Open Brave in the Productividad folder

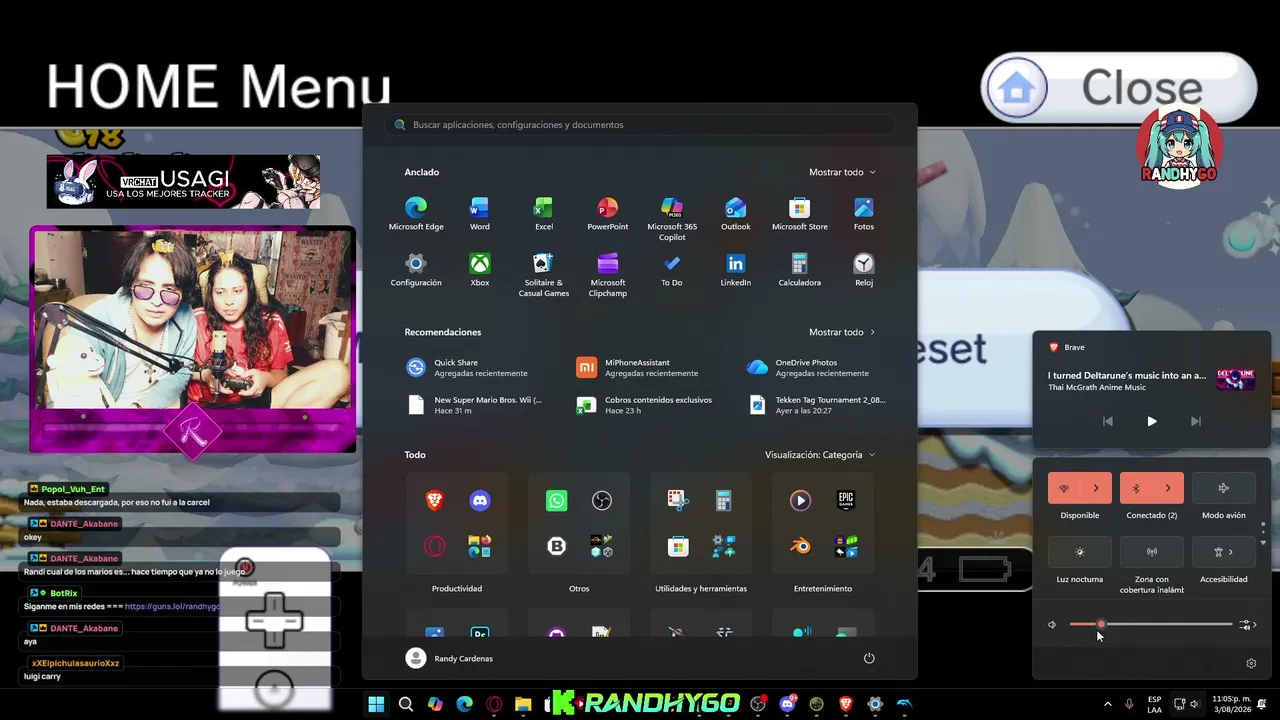(x=435, y=501)
